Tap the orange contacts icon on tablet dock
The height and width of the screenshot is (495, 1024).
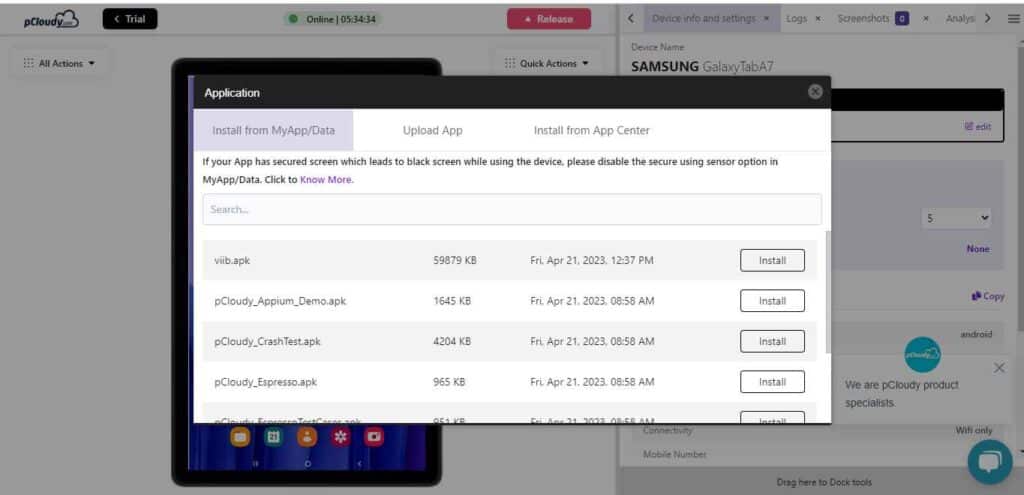(x=307, y=438)
